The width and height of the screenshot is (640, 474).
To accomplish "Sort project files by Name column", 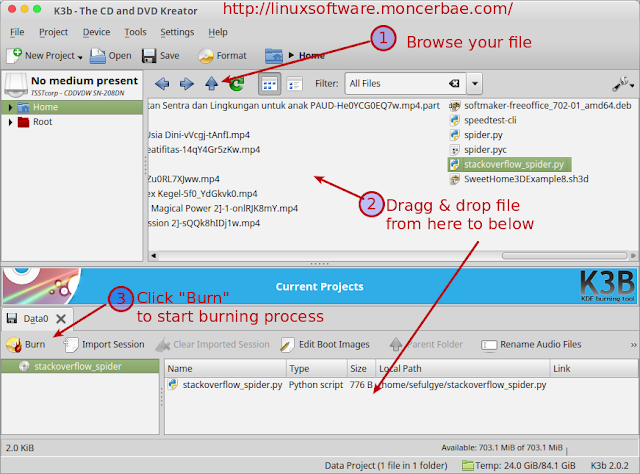I will point(225,369).
